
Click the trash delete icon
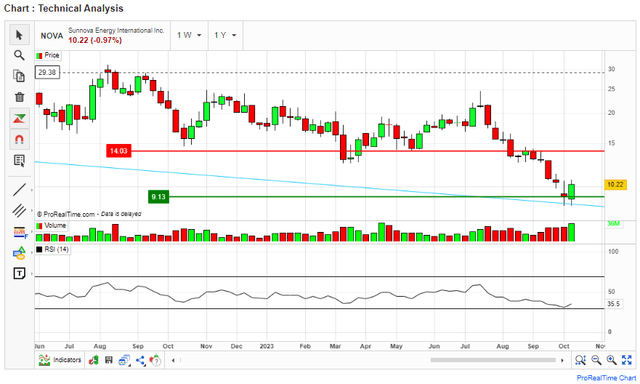click(x=19, y=97)
